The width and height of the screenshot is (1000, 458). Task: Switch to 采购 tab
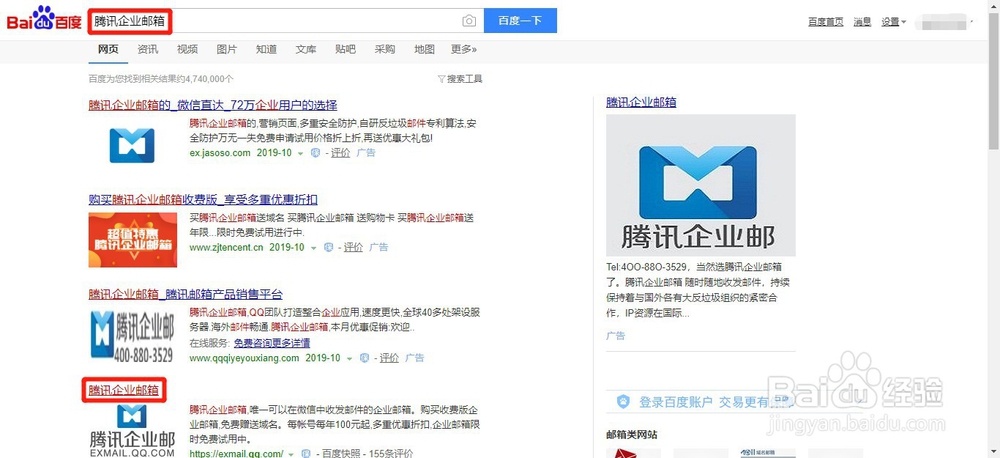385,49
